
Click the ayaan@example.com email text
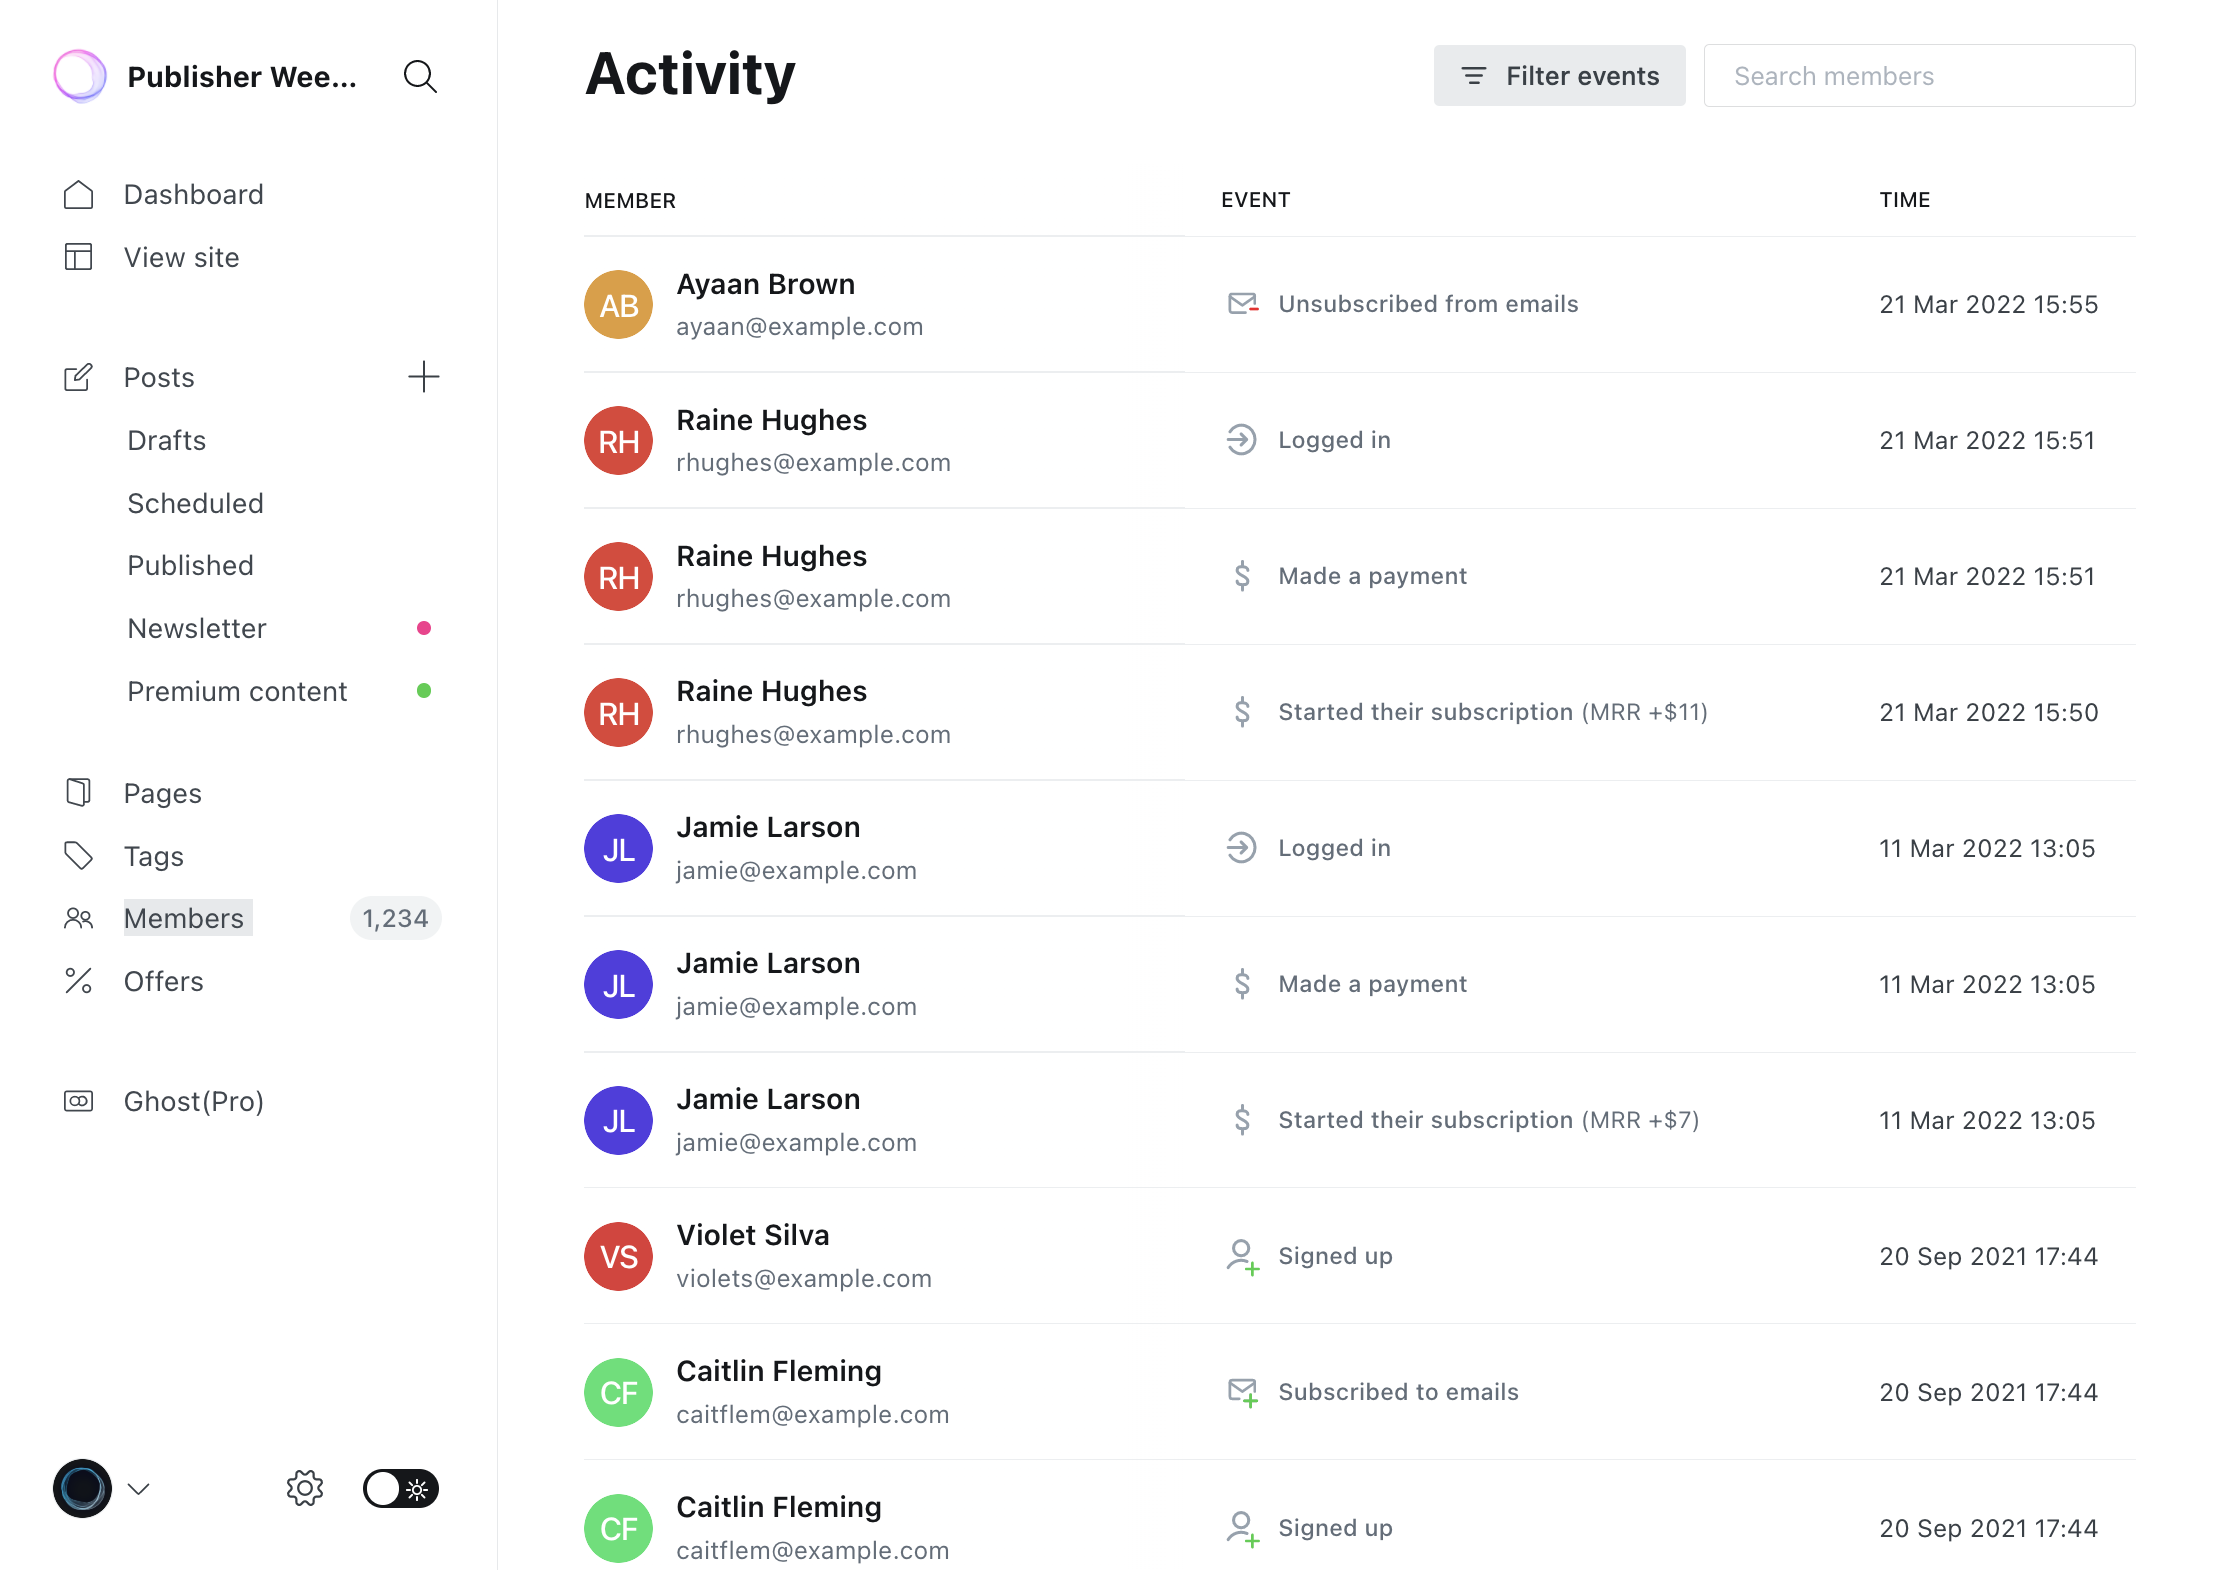click(x=800, y=327)
